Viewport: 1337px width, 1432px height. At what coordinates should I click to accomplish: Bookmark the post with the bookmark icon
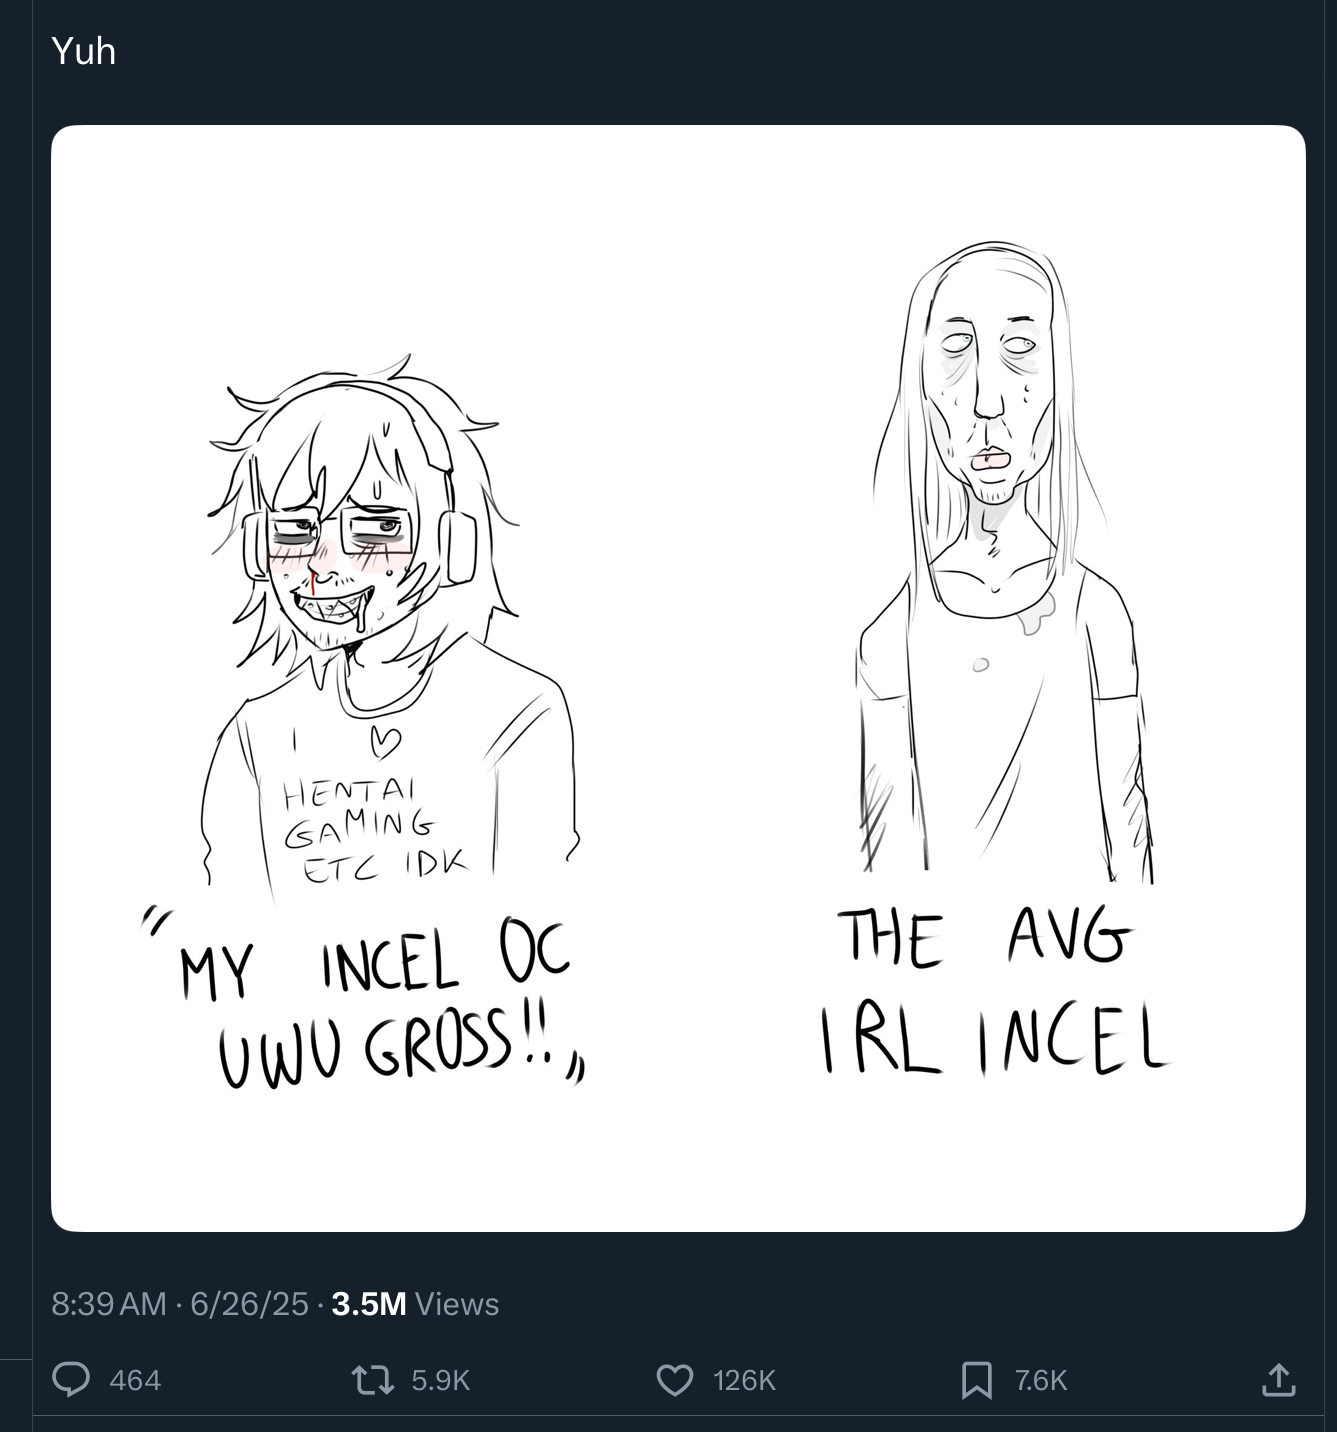click(x=976, y=1380)
